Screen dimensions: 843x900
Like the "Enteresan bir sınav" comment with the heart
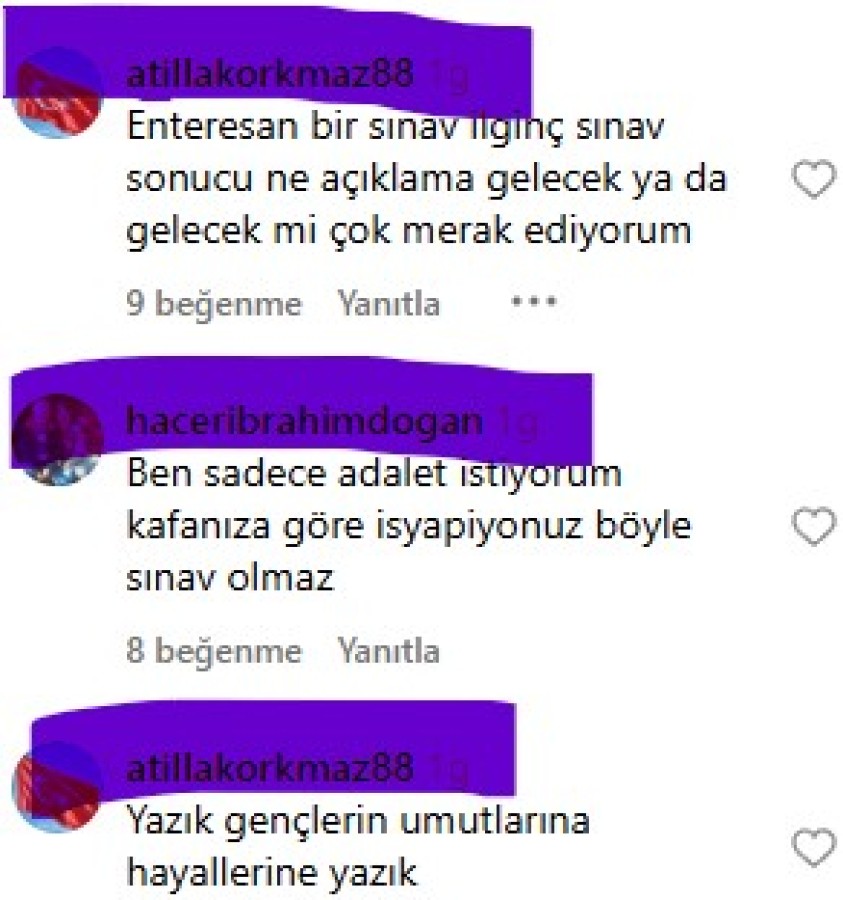coord(814,179)
